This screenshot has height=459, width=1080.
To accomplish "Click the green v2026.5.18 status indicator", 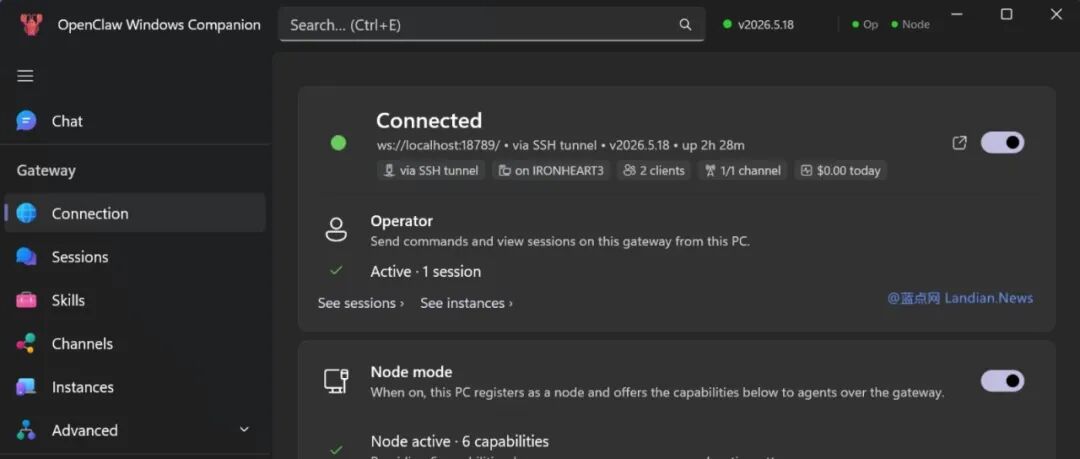I will pos(758,25).
